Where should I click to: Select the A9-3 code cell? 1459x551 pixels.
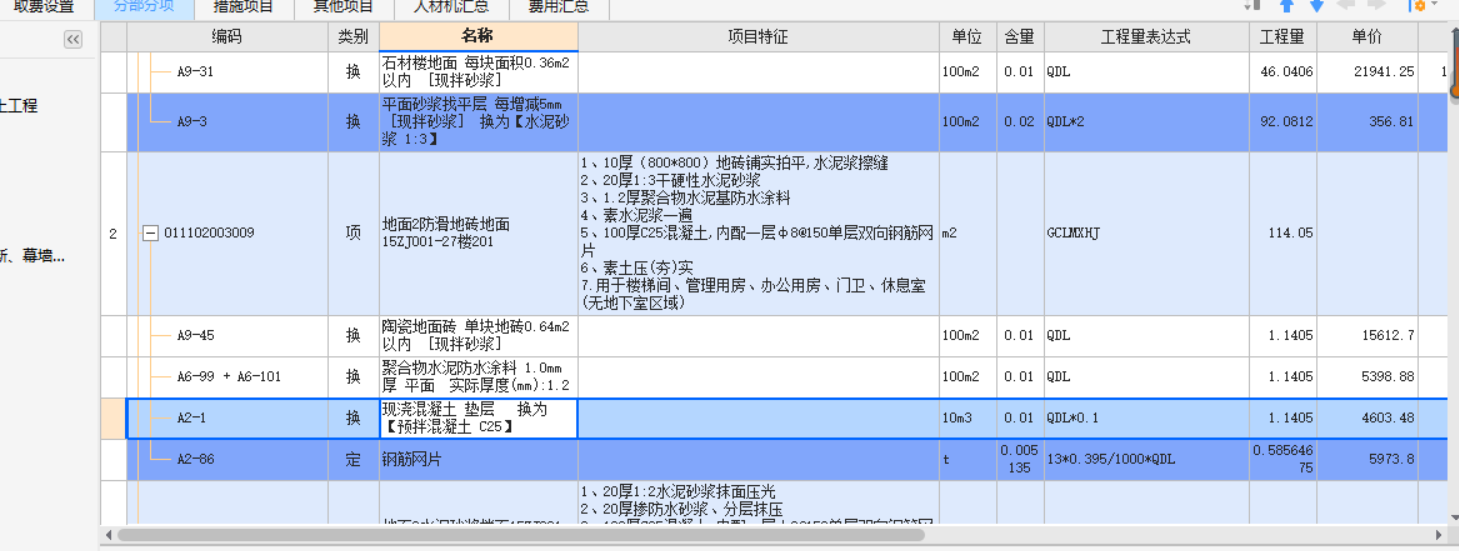coord(227,122)
